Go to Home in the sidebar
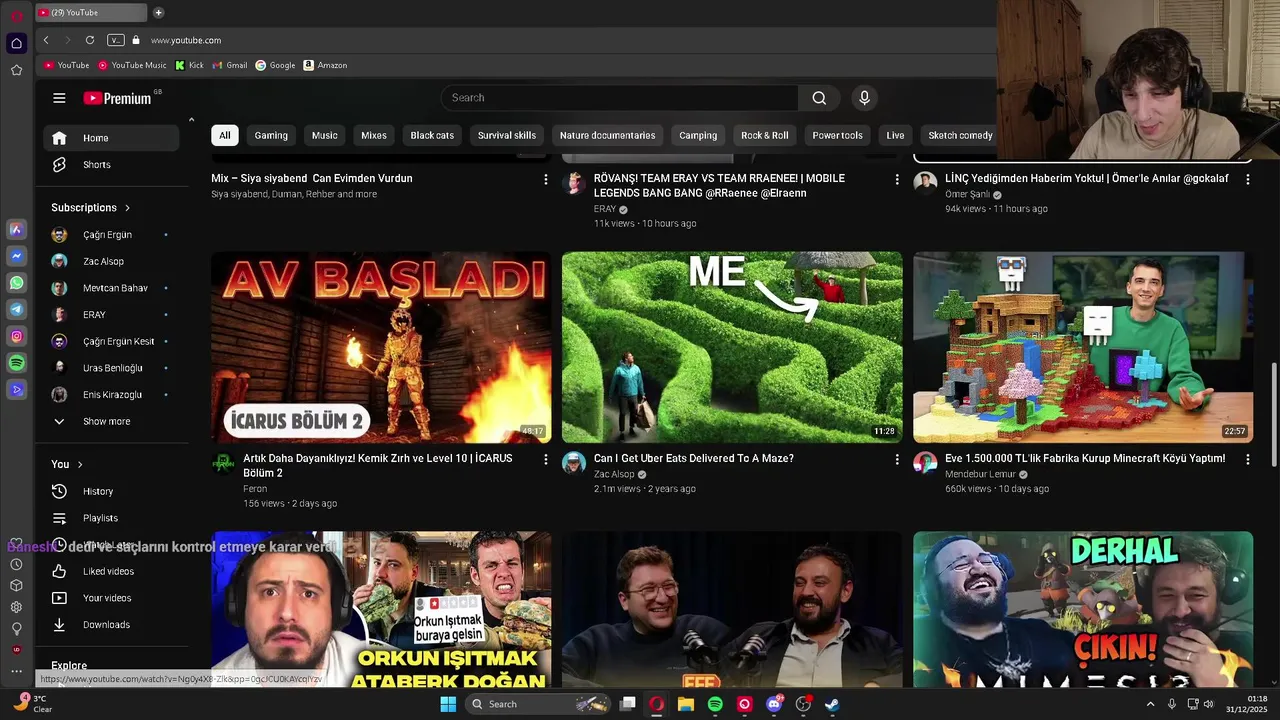 pyautogui.click(x=110, y=138)
